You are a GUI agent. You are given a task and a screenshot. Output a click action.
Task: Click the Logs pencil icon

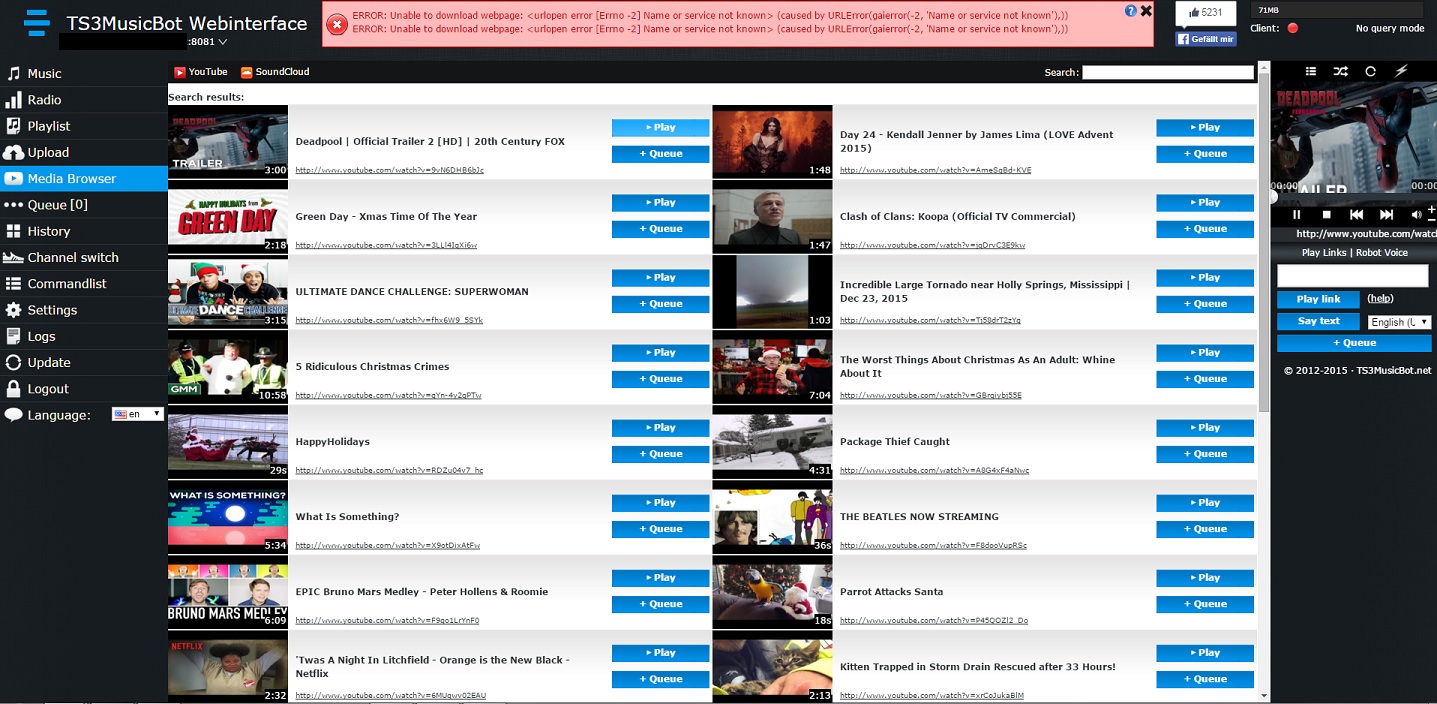(13, 336)
